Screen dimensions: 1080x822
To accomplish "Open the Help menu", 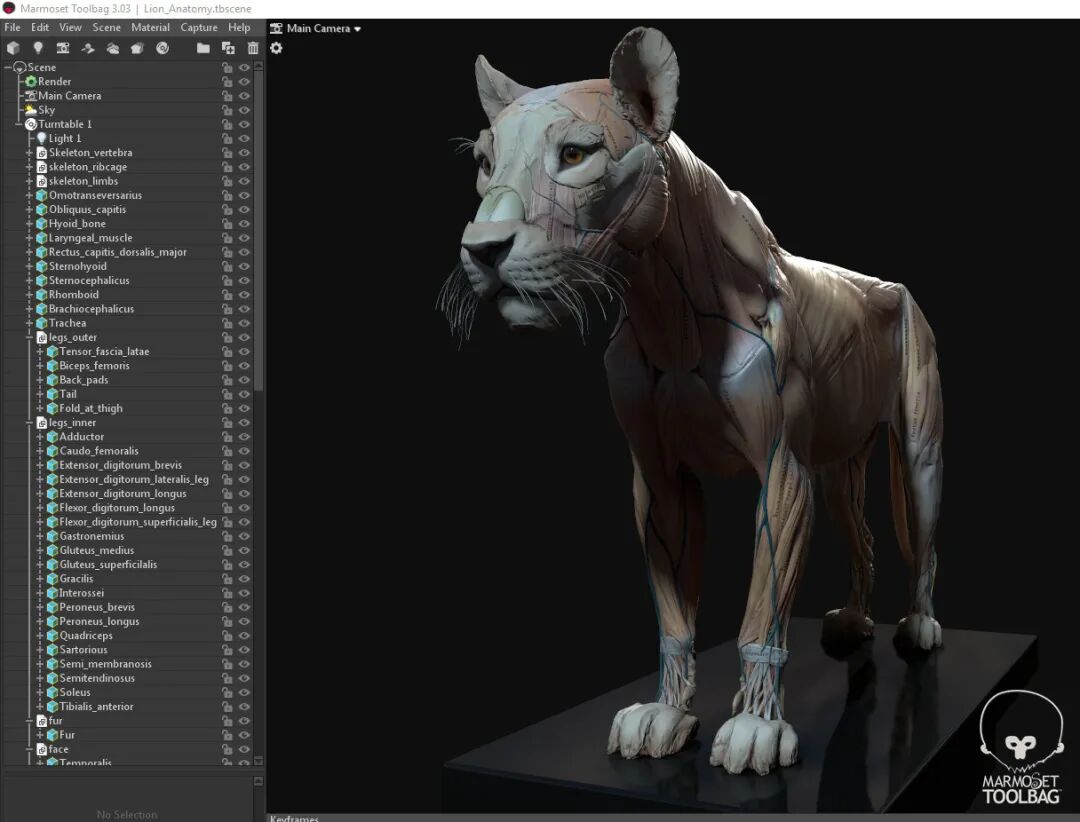I will (x=239, y=28).
